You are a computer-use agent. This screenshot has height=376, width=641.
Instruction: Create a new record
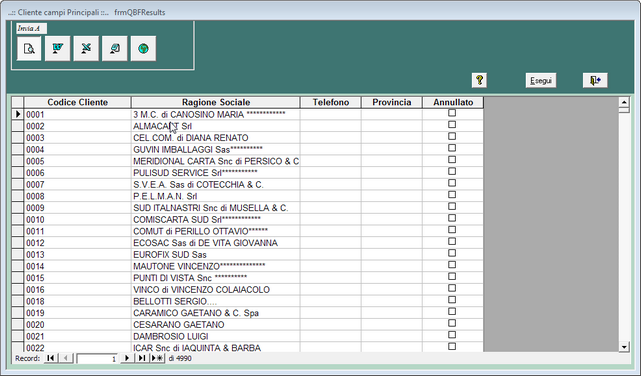pos(157,358)
